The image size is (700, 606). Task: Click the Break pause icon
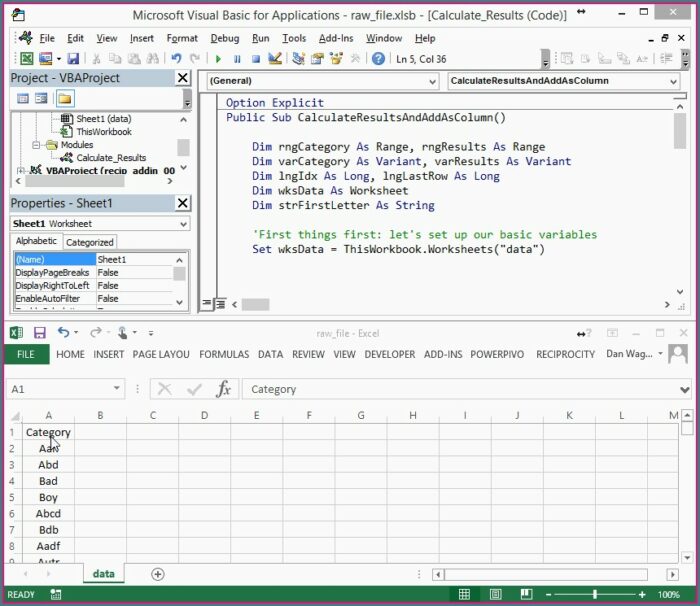237,59
